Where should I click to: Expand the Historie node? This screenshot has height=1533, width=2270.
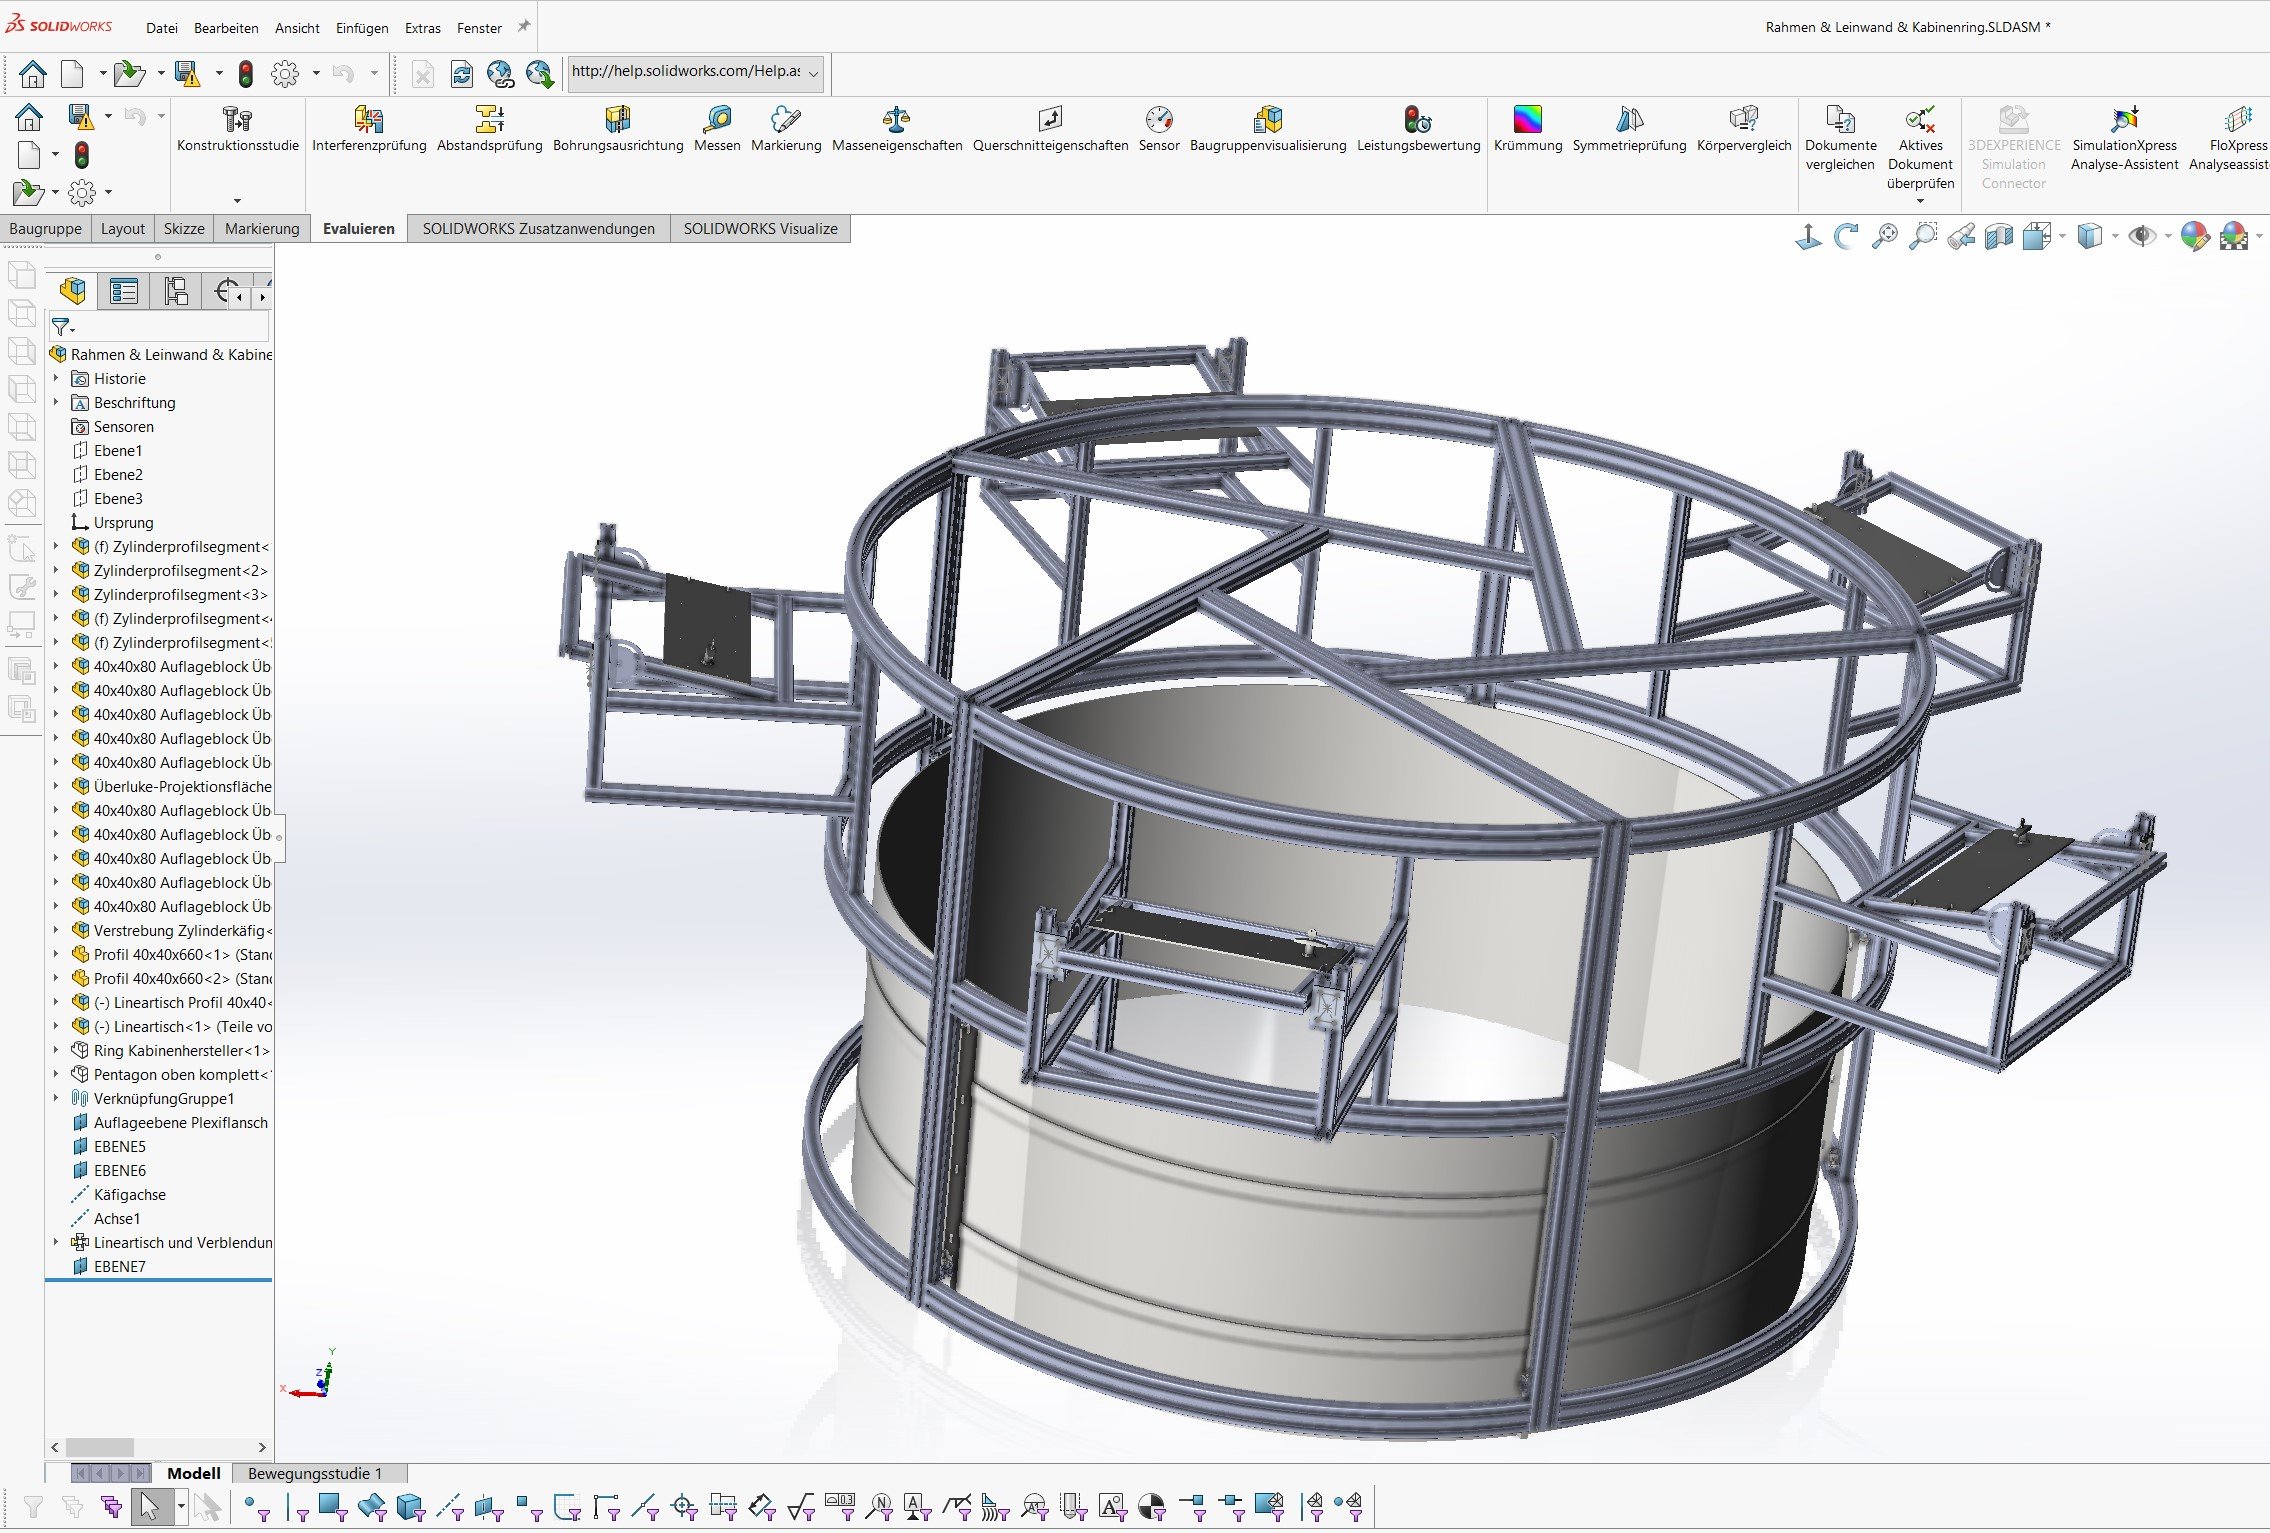[56, 378]
